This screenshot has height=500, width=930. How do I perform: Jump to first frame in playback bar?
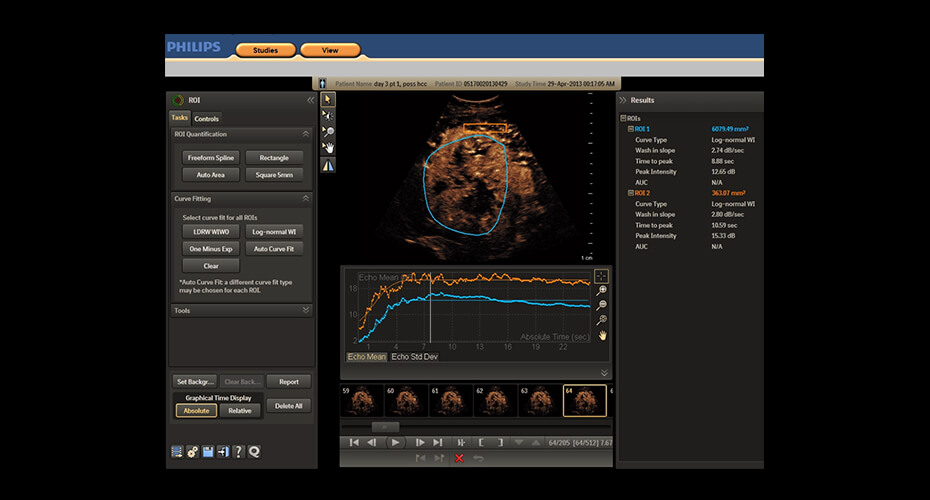[352, 442]
